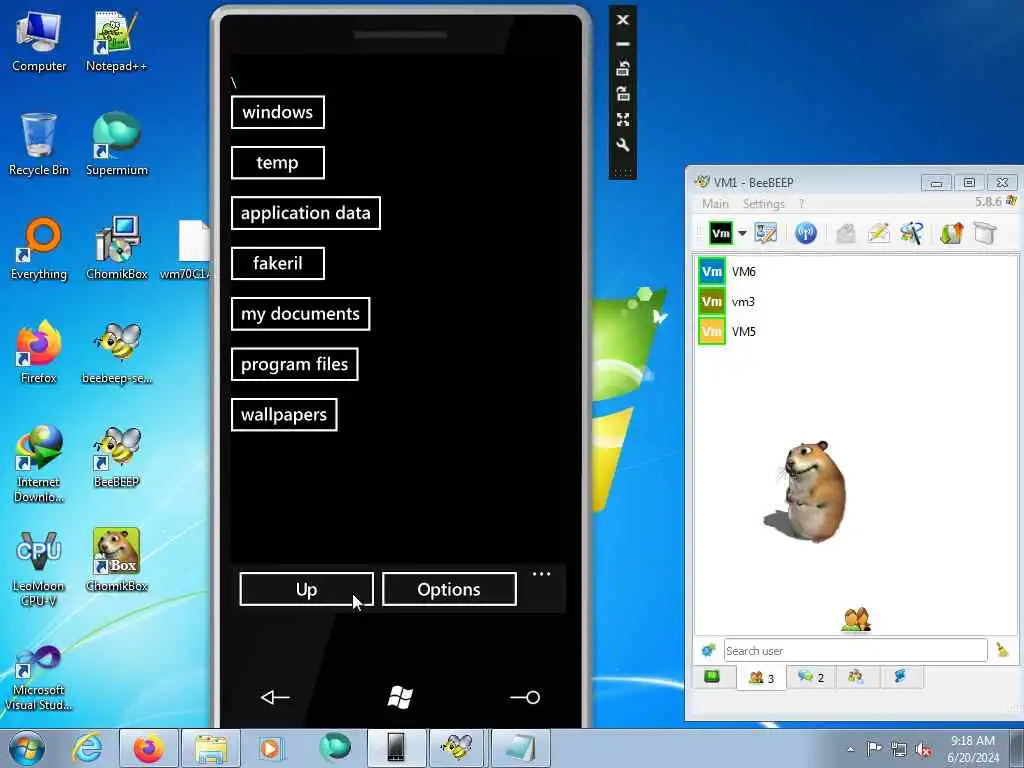Open the temp folder in phone emulator
Image resolution: width=1024 pixels, height=768 pixels.
click(278, 163)
